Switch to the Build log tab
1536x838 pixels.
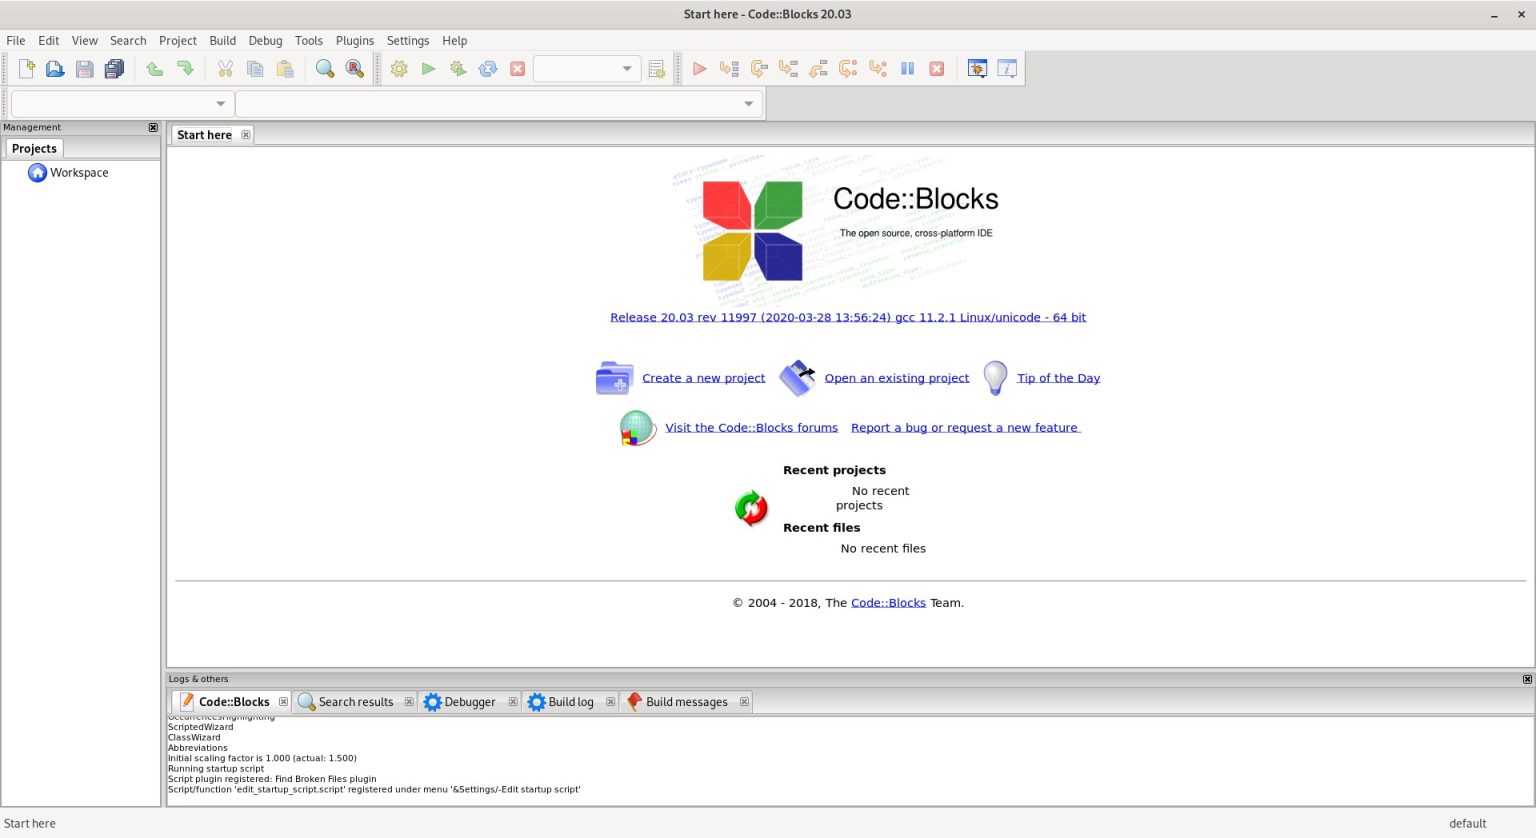coord(570,702)
